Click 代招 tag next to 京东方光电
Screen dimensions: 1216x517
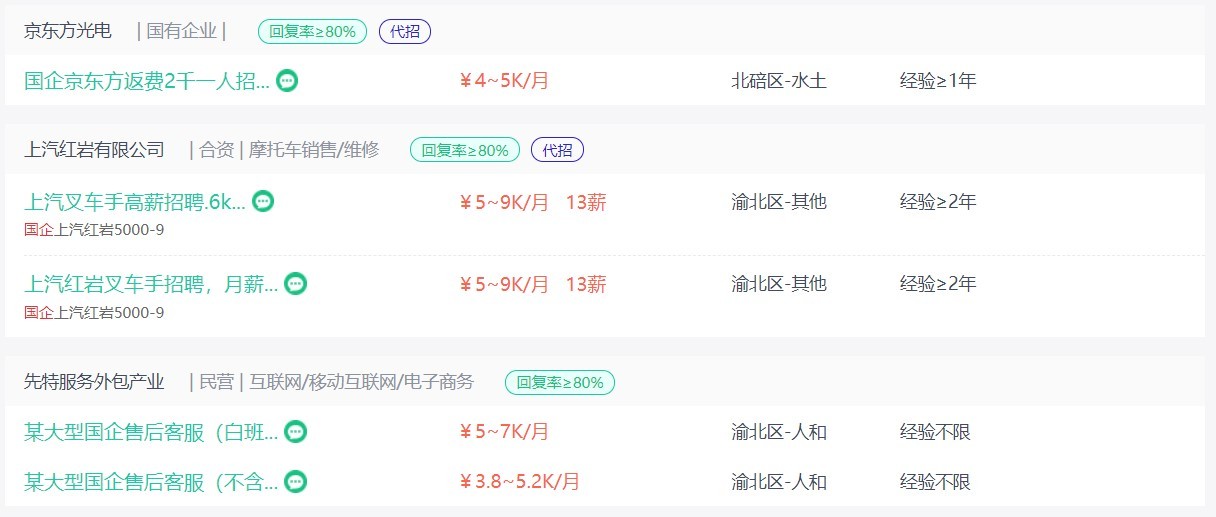coord(405,31)
